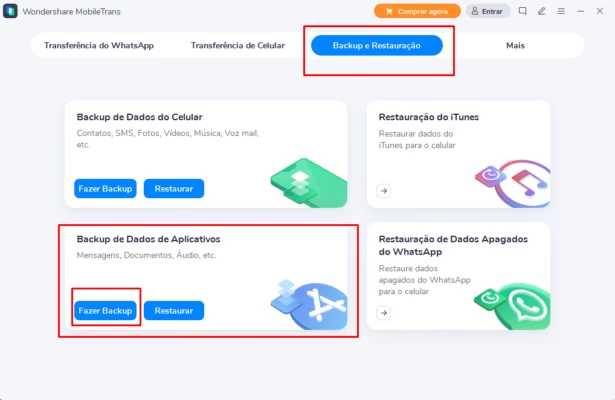Image resolution: width=615 pixels, height=400 pixels.
Task: Click the arrow on Restauração de Dados Apagados card
Action: 384,313
